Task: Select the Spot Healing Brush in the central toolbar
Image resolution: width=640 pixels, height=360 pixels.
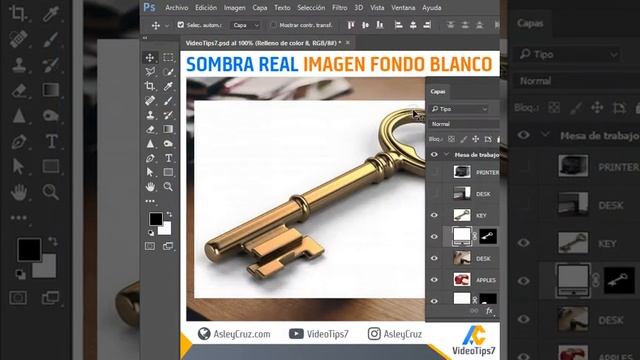Action: coord(150,100)
